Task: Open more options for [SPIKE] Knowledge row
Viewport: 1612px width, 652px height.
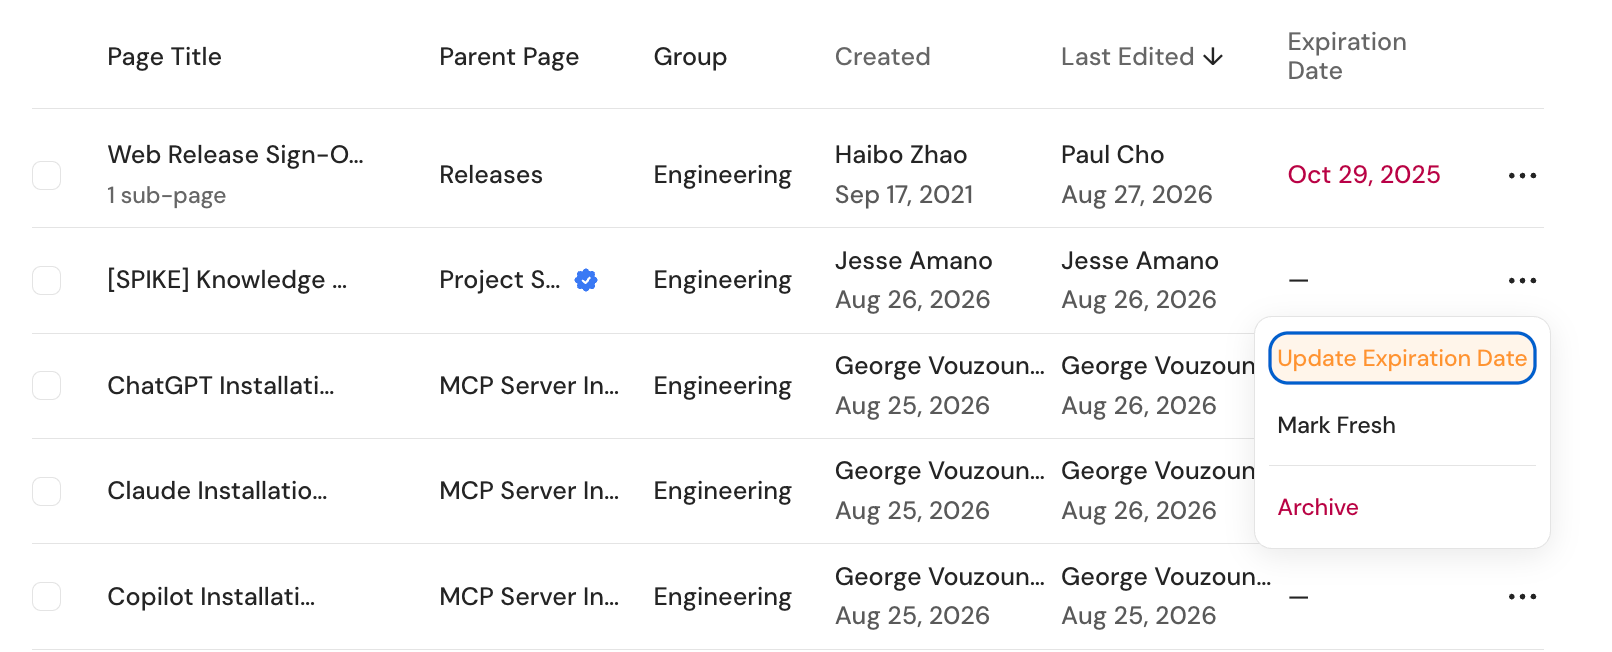Action: coord(1522,281)
